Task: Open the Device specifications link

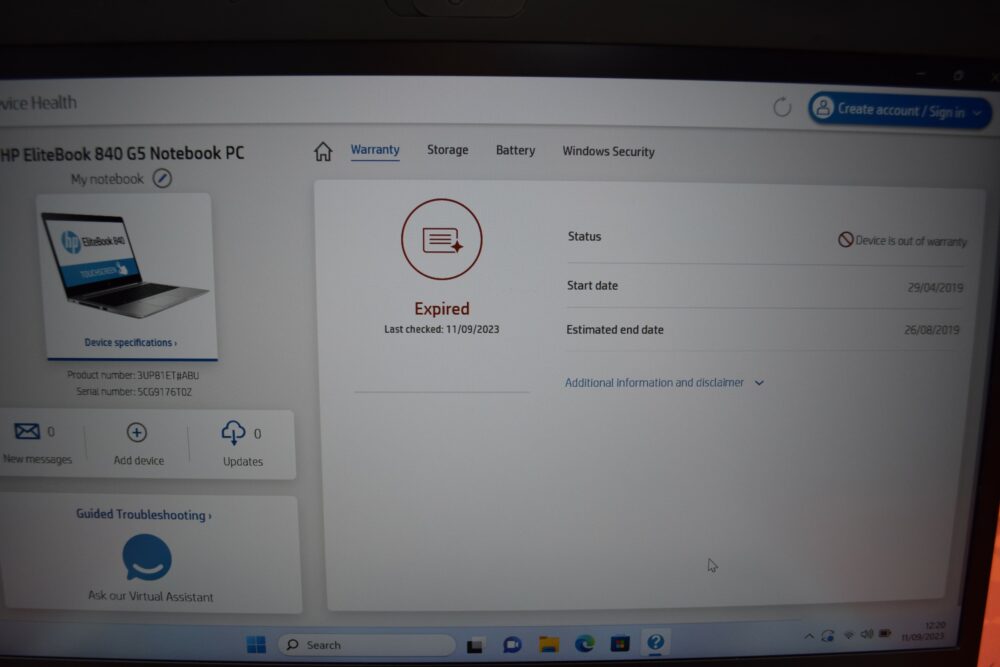Action: tap(131, 342)
